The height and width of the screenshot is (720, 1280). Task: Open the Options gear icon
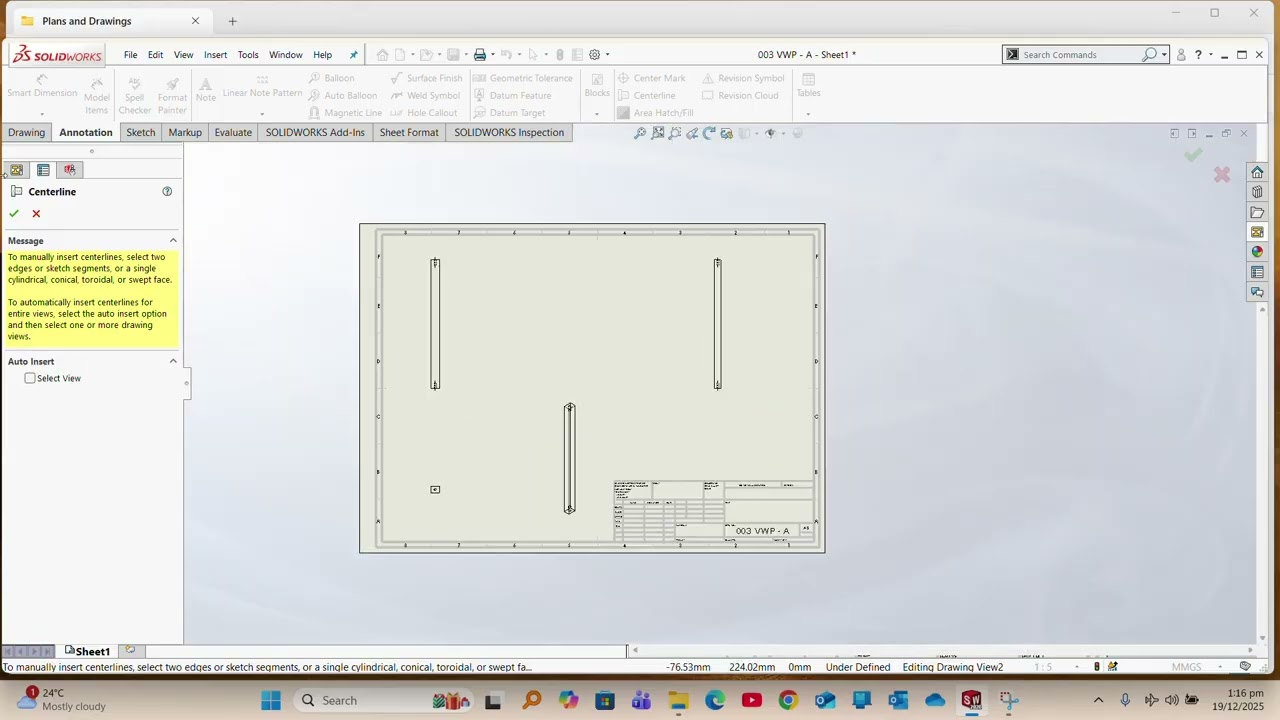pos(594,54)
